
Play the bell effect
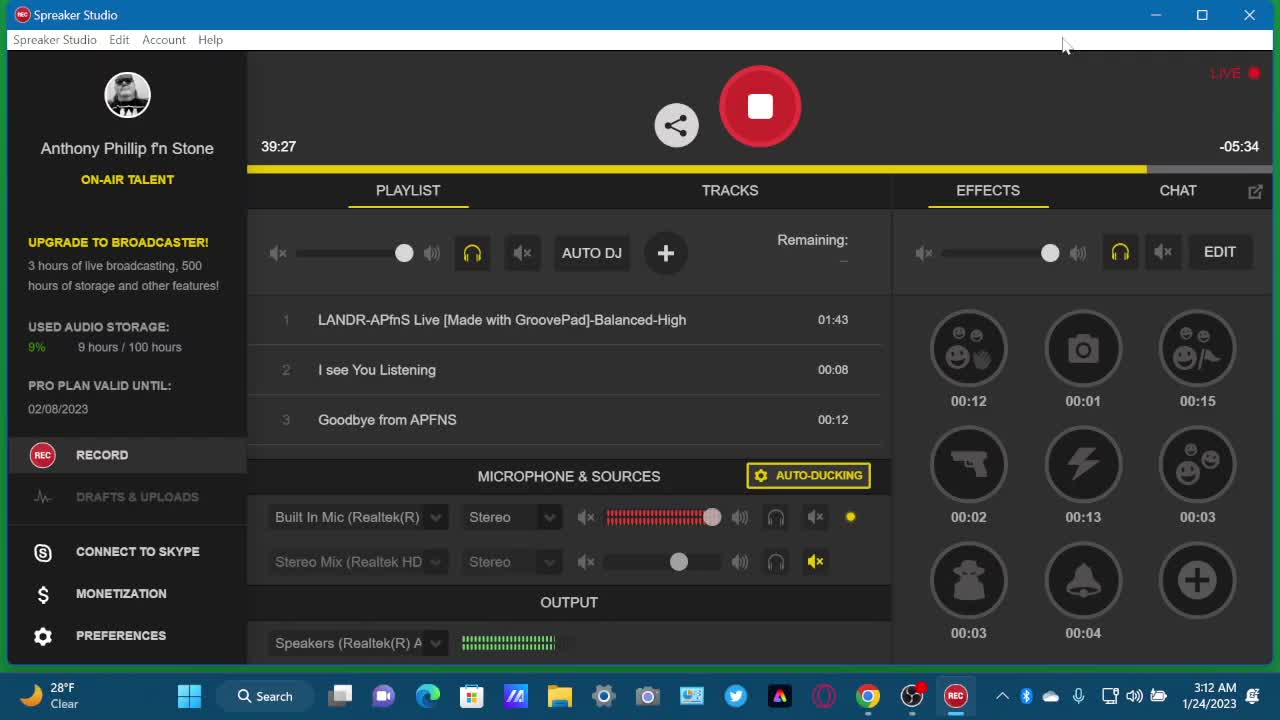pos(1083,580)
